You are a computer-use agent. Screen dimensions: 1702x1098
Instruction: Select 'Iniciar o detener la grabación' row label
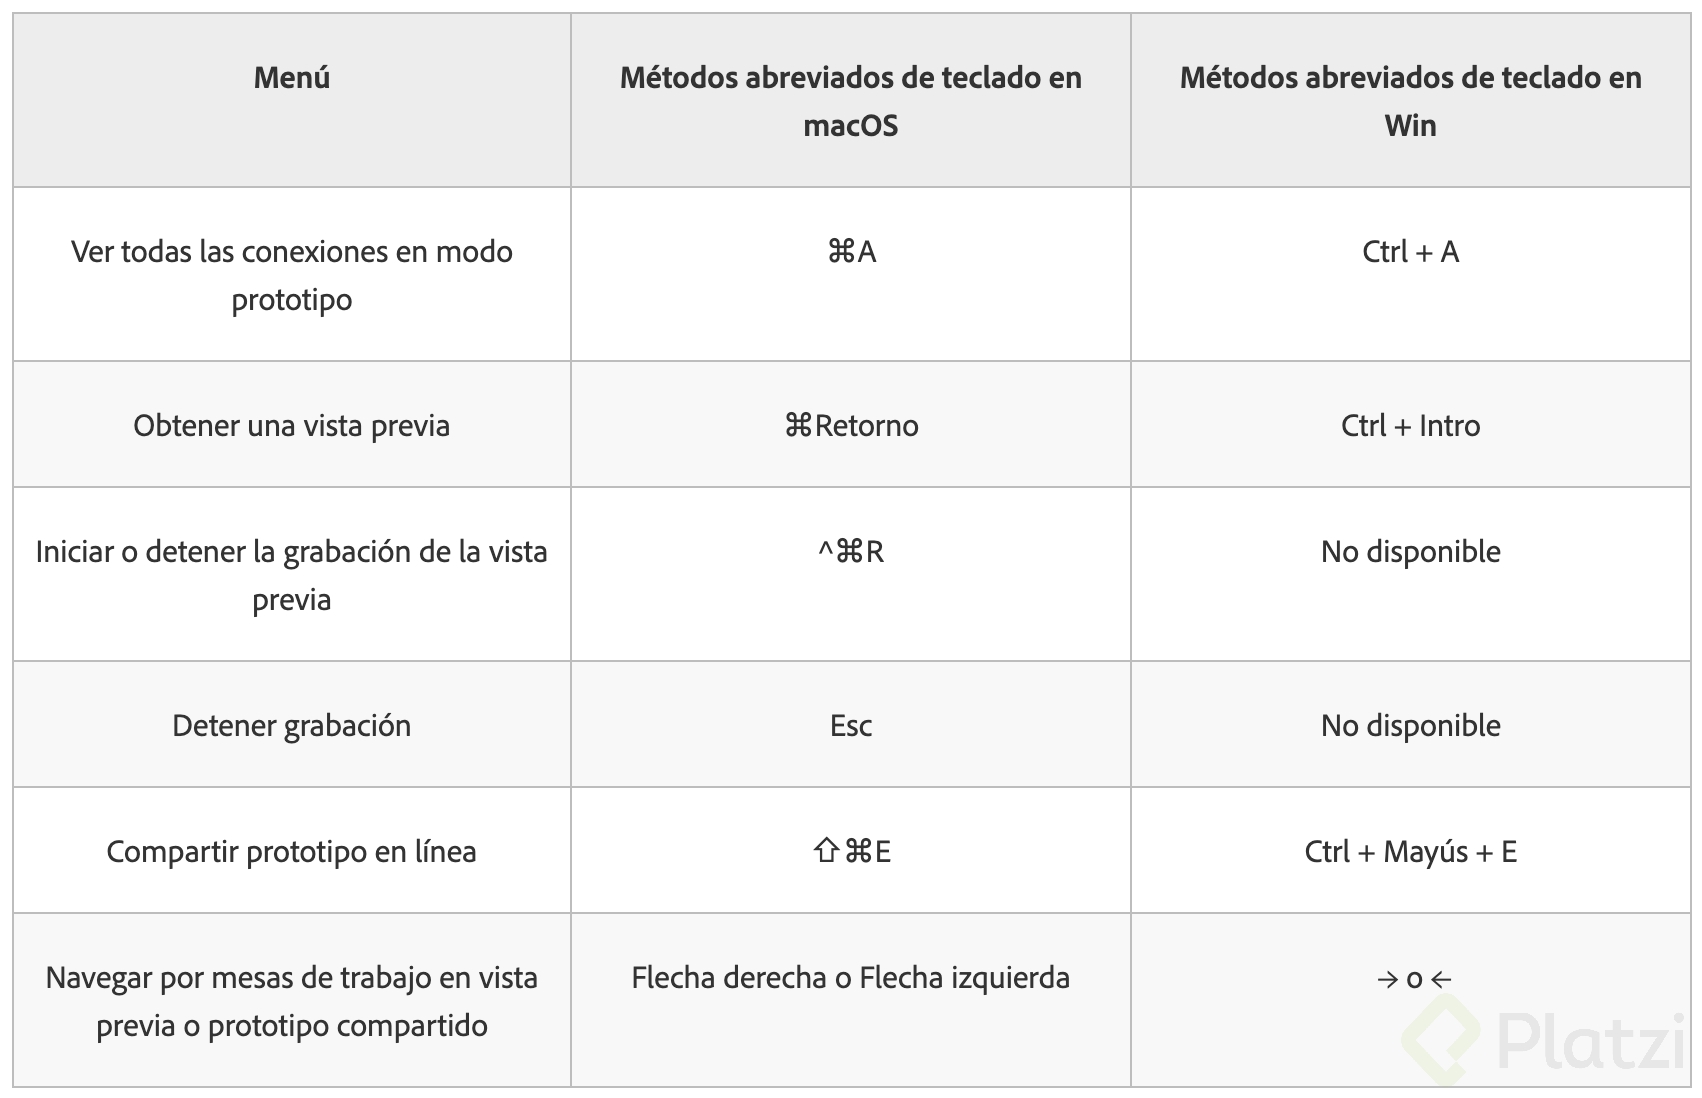point(292,574)
